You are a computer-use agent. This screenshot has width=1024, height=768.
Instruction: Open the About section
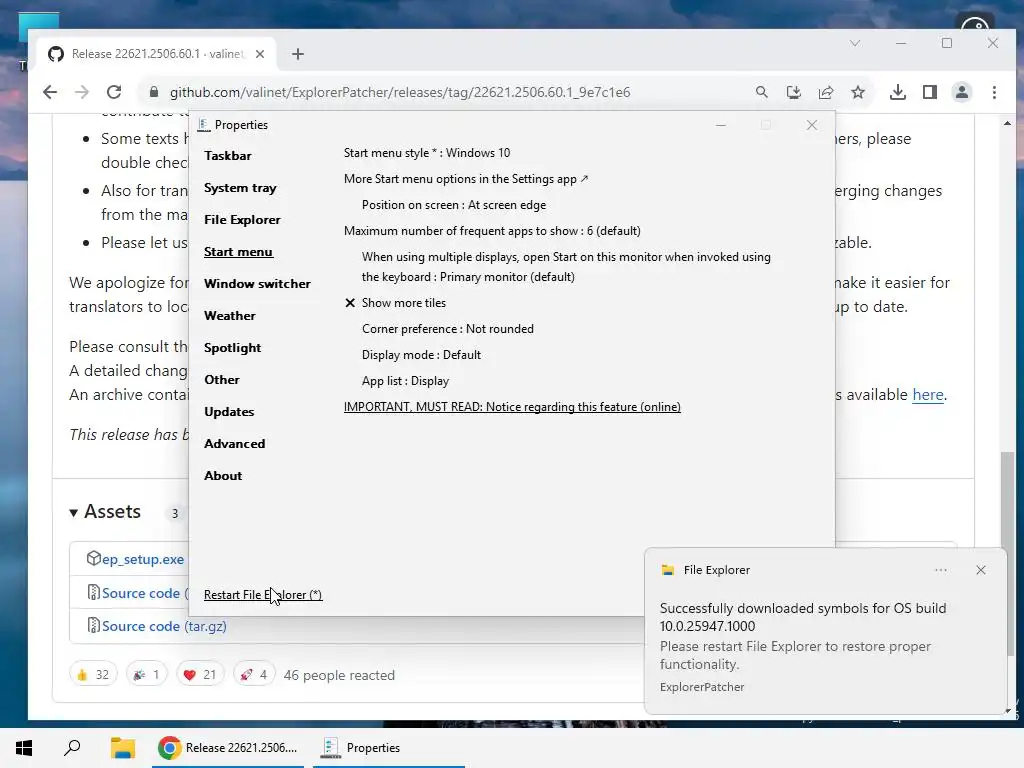coord(223,475)
